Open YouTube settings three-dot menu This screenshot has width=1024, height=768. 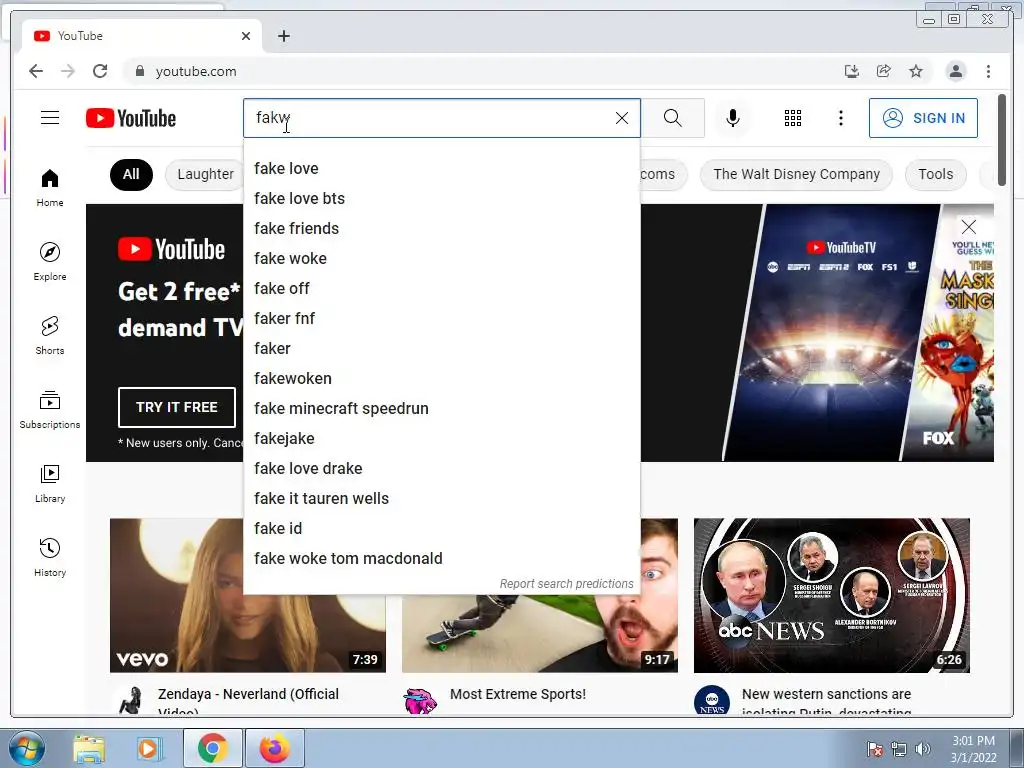(x=840, y=118)
